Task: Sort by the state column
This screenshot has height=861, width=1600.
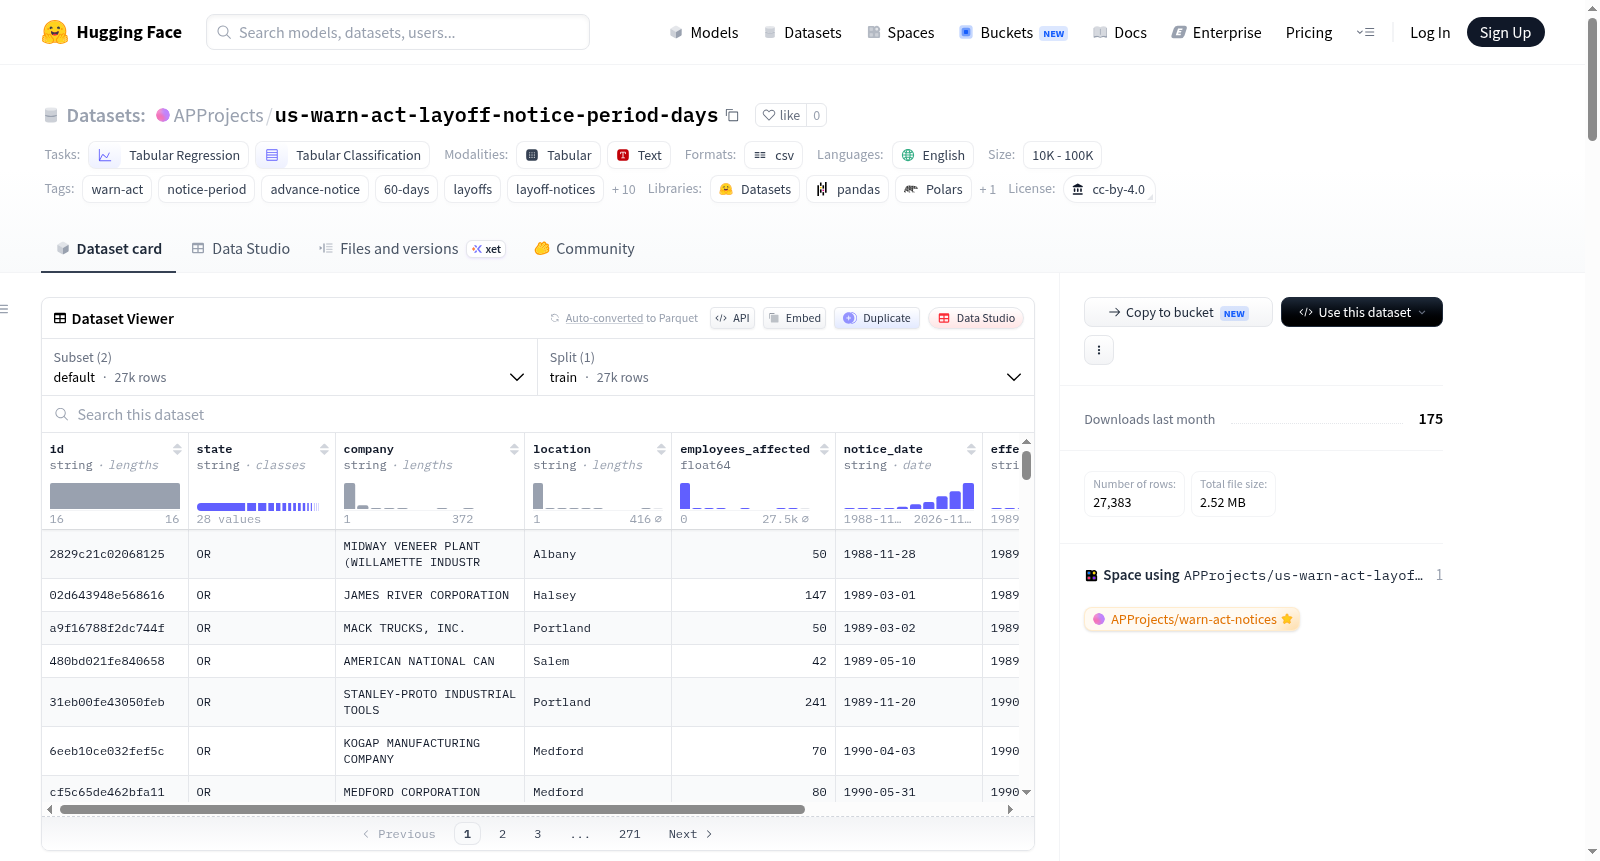Action: coord(324,449)
